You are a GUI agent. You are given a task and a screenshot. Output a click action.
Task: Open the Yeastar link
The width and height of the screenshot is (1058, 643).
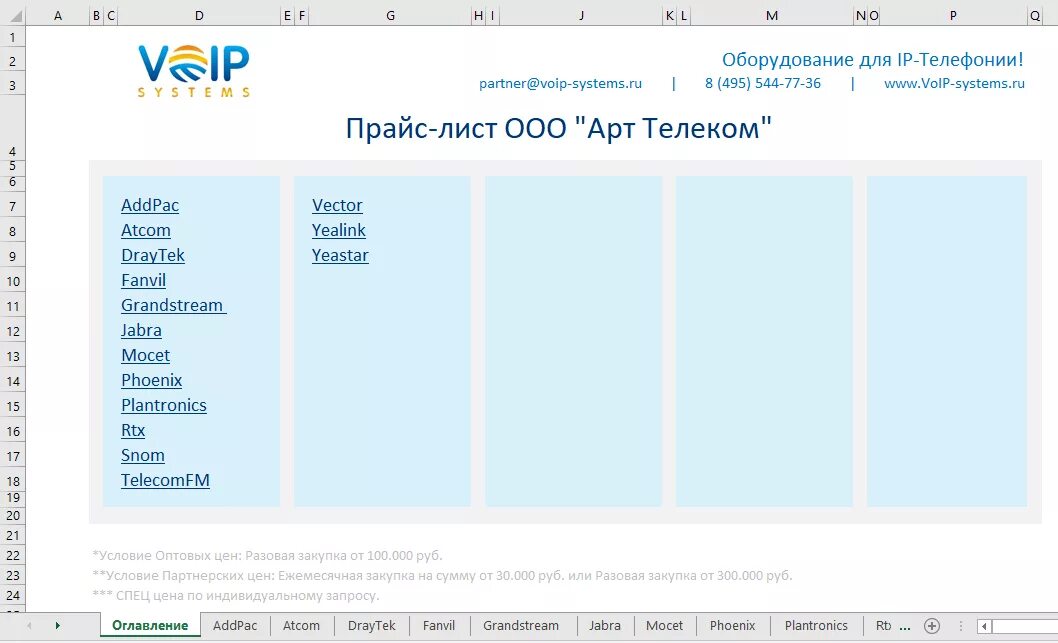pos(340,255)
